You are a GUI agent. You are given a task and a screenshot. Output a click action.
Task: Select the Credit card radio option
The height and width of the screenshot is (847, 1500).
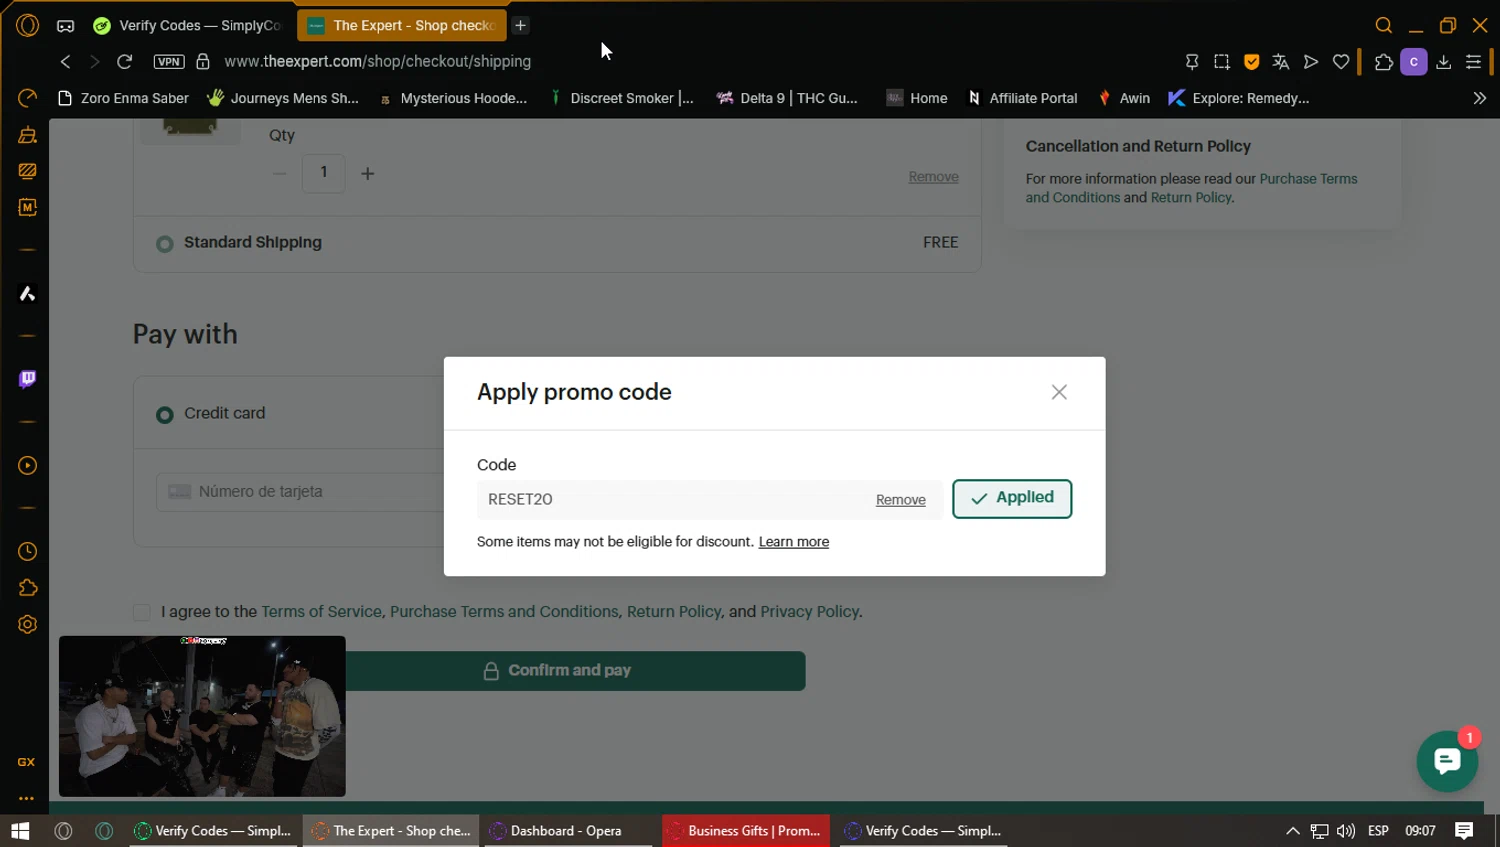tap(165, 414)
